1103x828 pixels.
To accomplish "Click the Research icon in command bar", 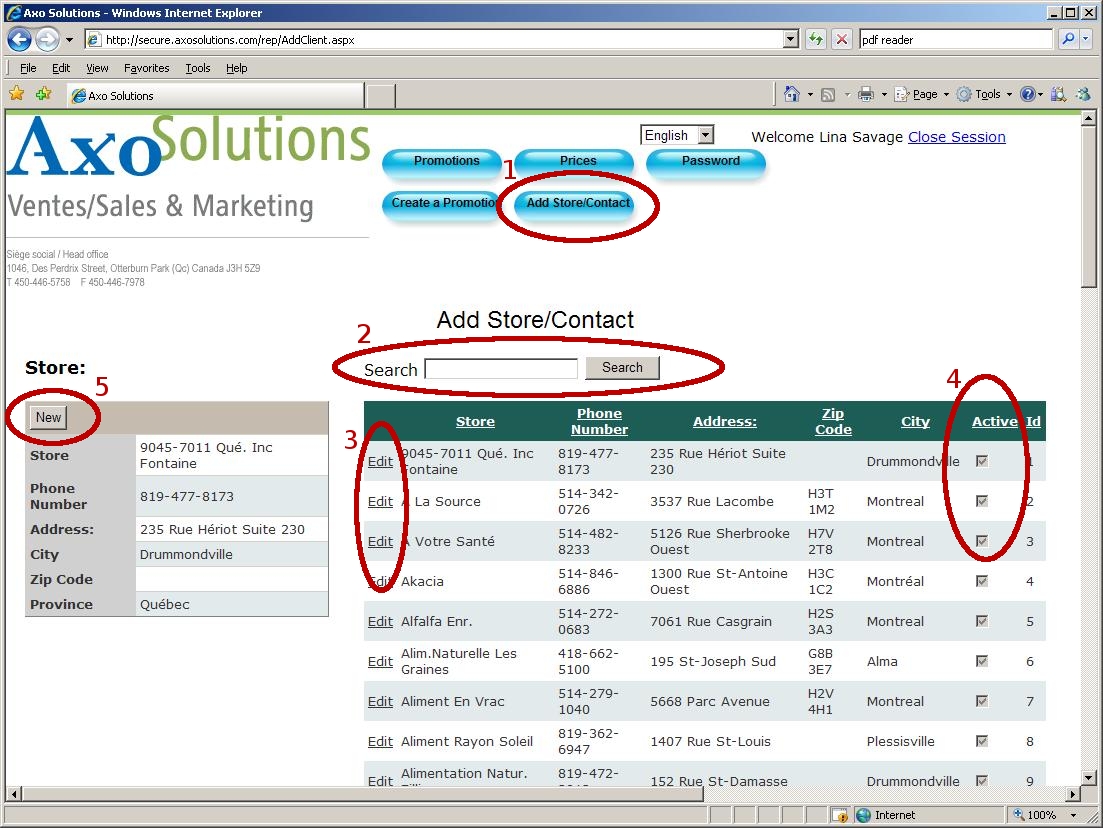I will point(1058,94).
